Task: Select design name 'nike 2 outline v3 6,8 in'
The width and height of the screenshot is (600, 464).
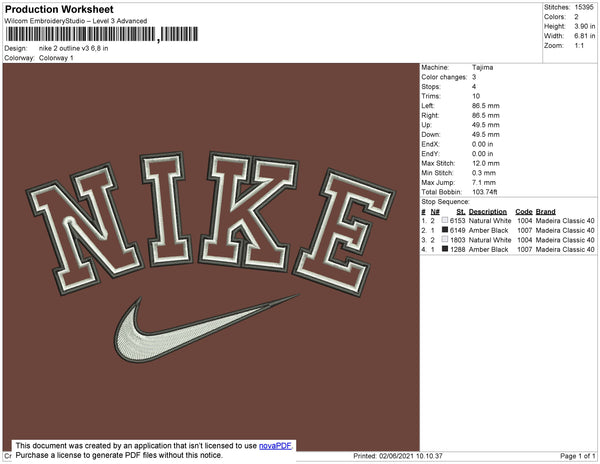Action: pos(73,49)
